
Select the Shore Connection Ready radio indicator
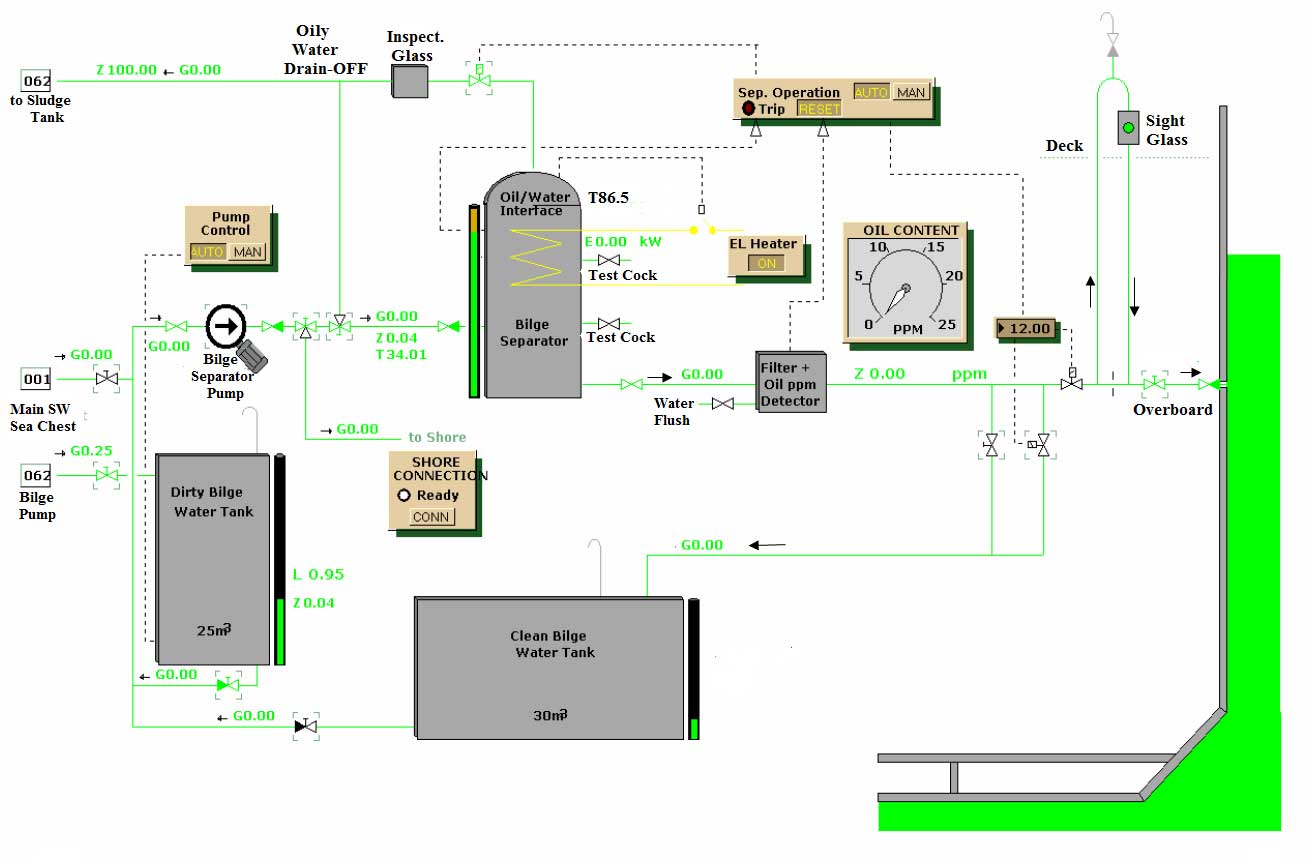[404, 495]
